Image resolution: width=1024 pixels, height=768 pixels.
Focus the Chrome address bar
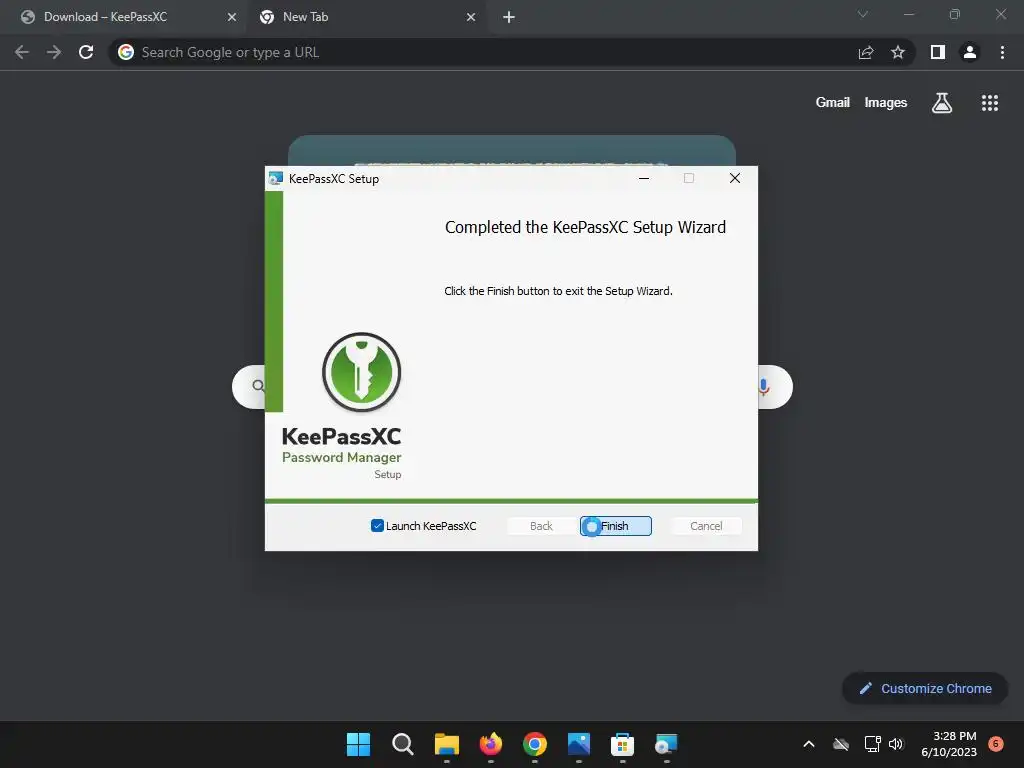[483, 52]
